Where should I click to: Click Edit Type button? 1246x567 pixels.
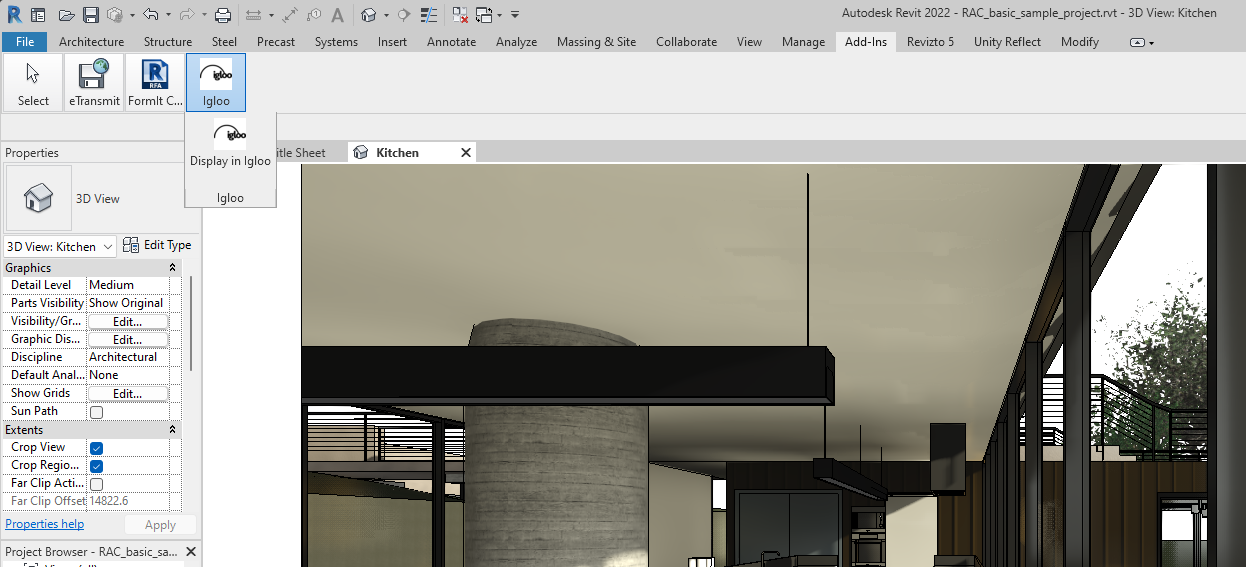[157, 245]
